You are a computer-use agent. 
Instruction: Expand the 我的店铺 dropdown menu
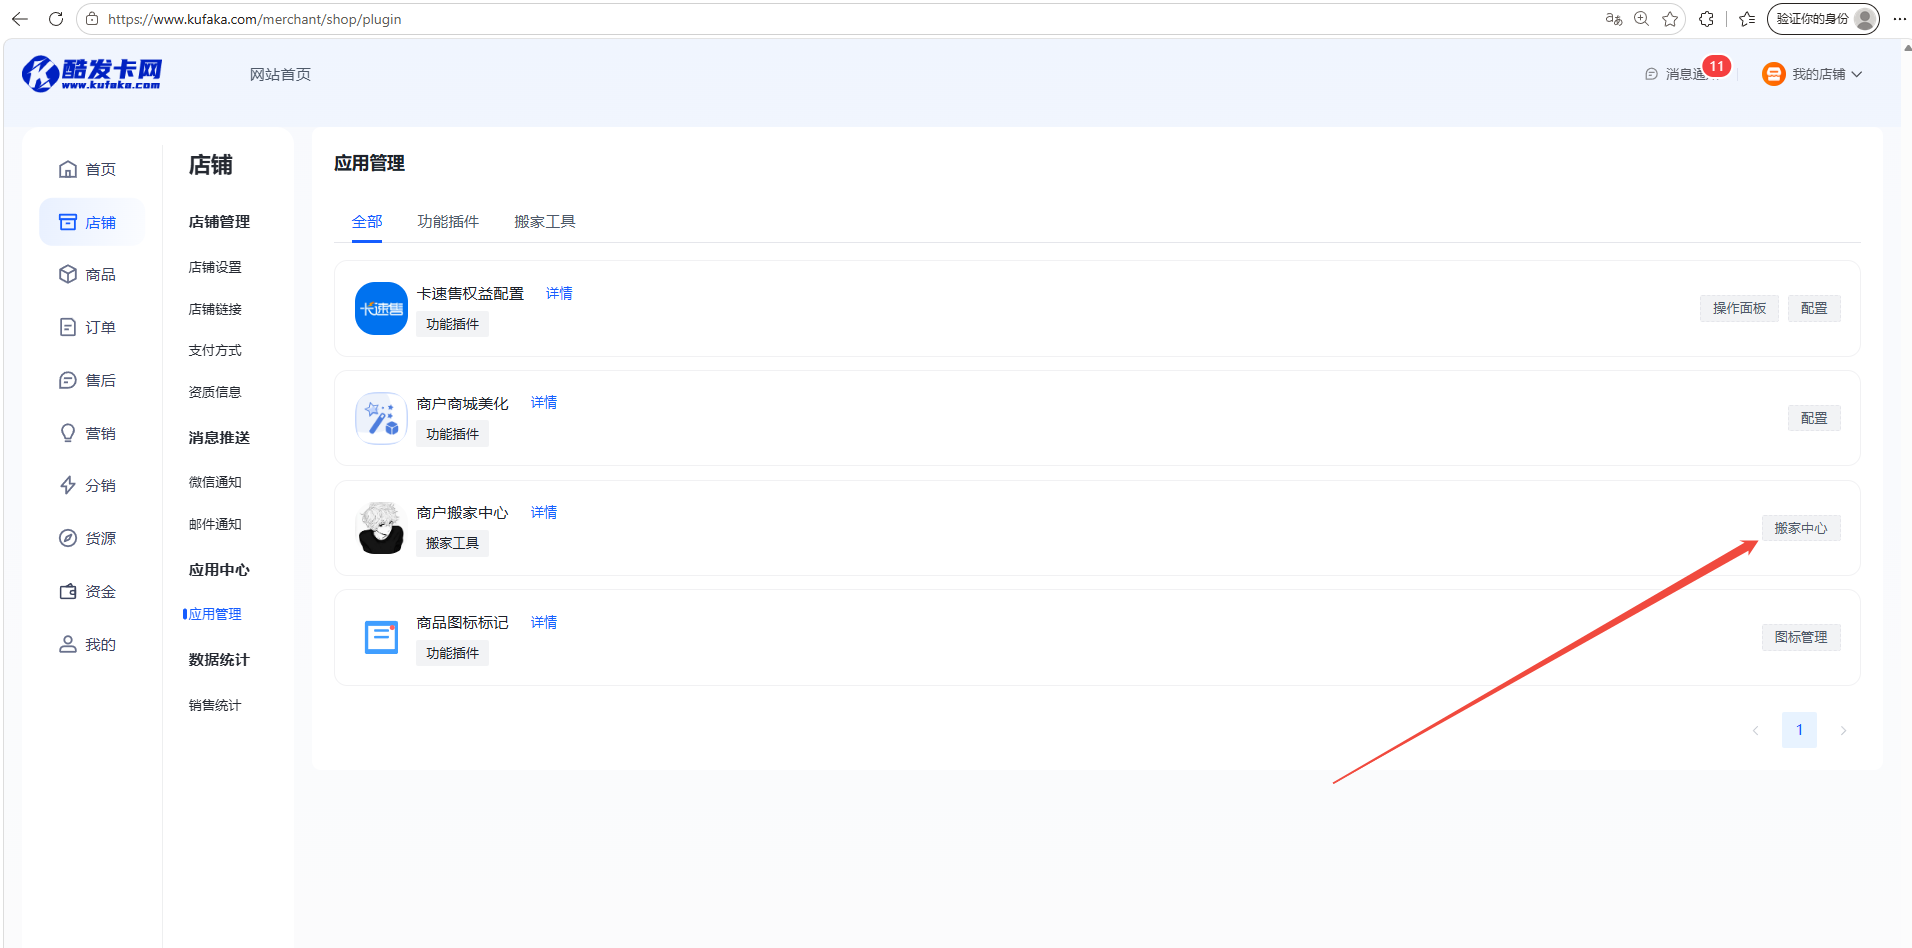[1812, 74]
